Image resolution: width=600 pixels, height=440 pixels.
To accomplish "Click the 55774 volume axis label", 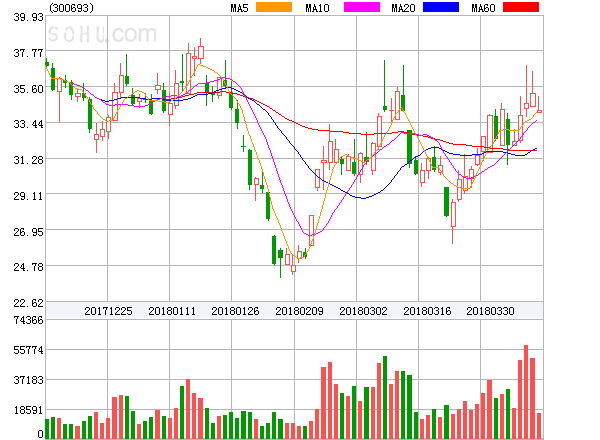I will (x=28, y=350).
